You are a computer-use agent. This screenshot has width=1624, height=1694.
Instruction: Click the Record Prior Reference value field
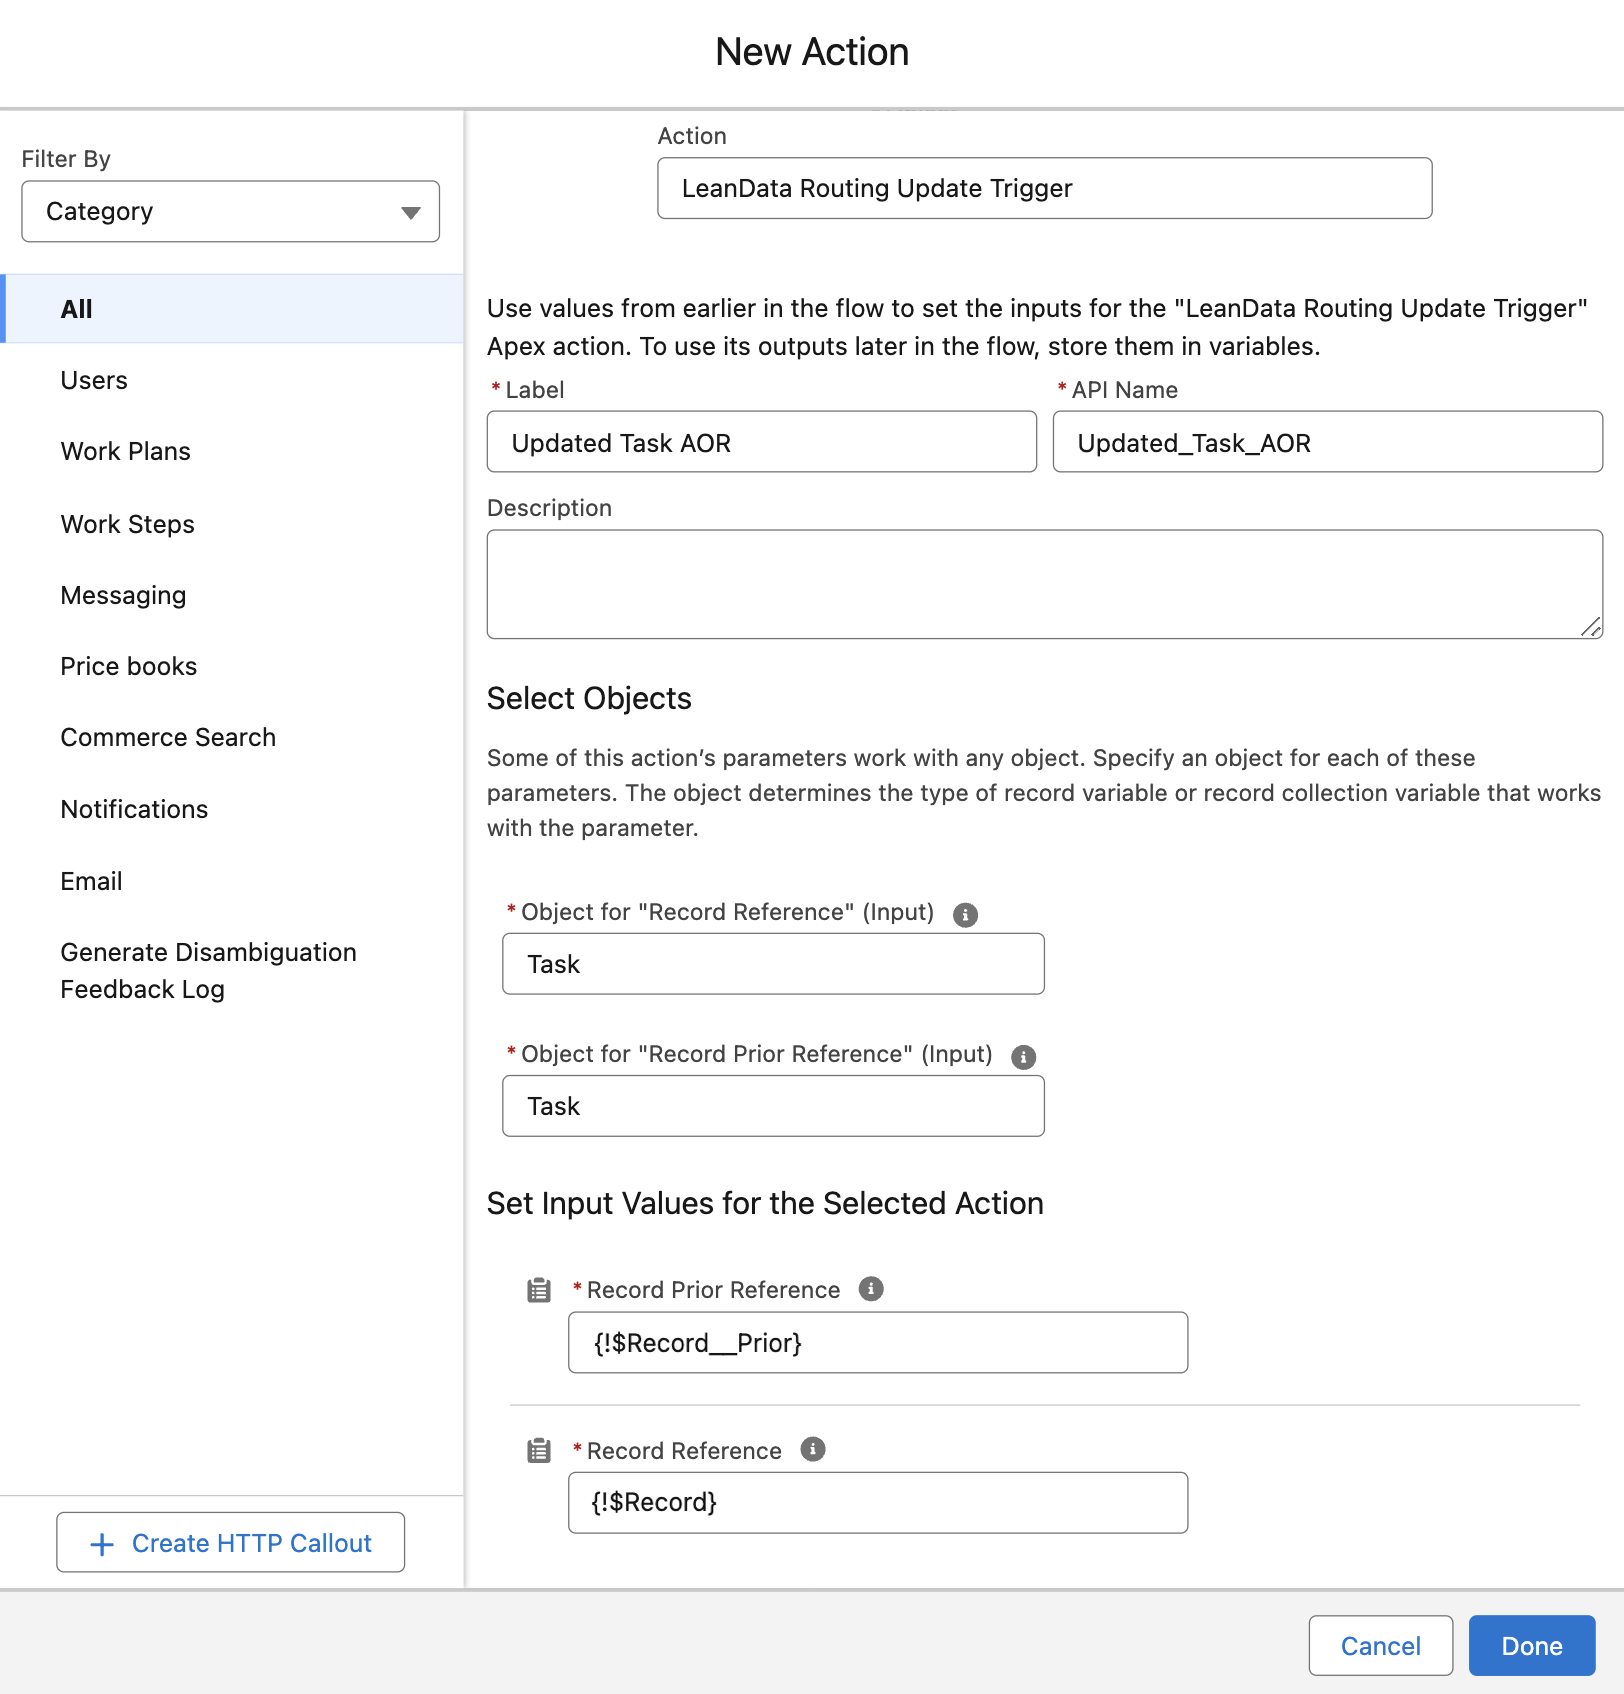pos(877,1343)
